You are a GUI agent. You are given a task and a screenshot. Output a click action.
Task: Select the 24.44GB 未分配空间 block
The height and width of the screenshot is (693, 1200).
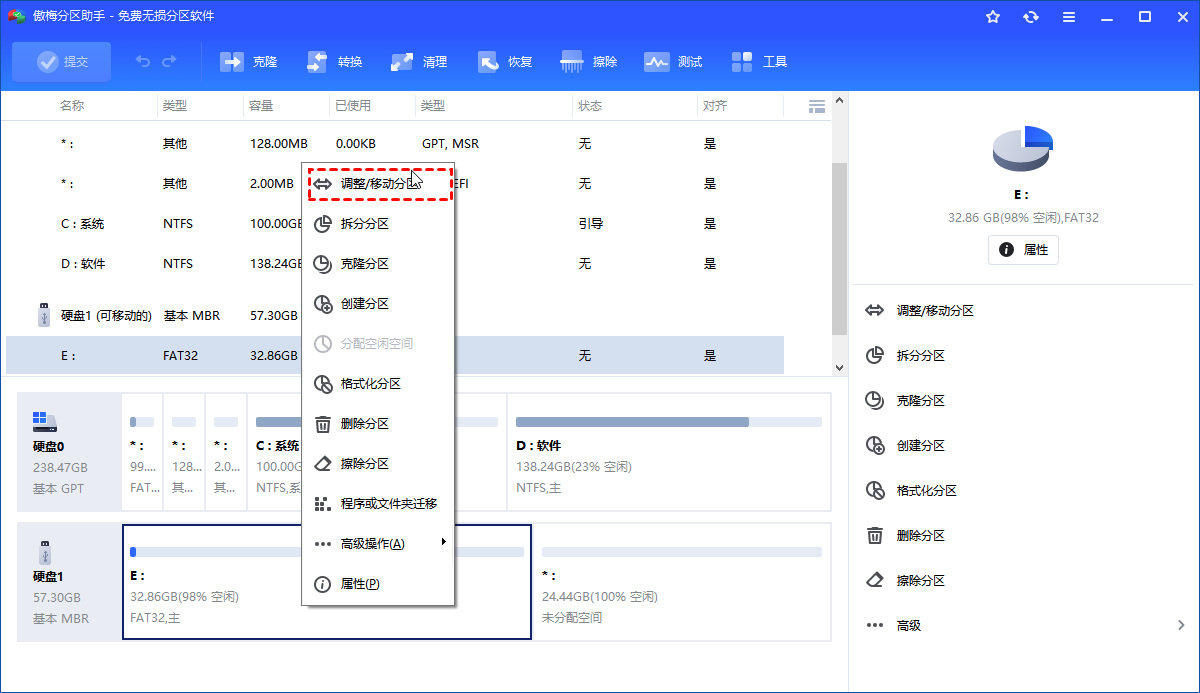tap(682, 582)
